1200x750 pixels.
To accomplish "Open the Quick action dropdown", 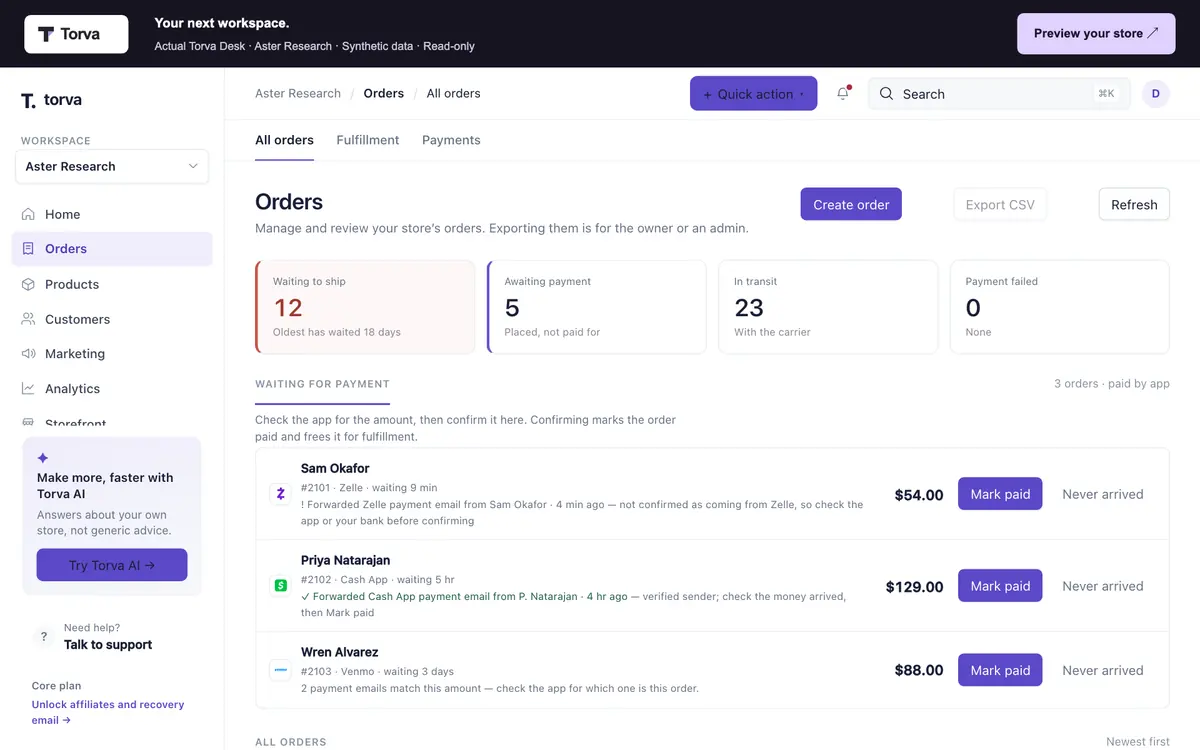I will 754,94.
